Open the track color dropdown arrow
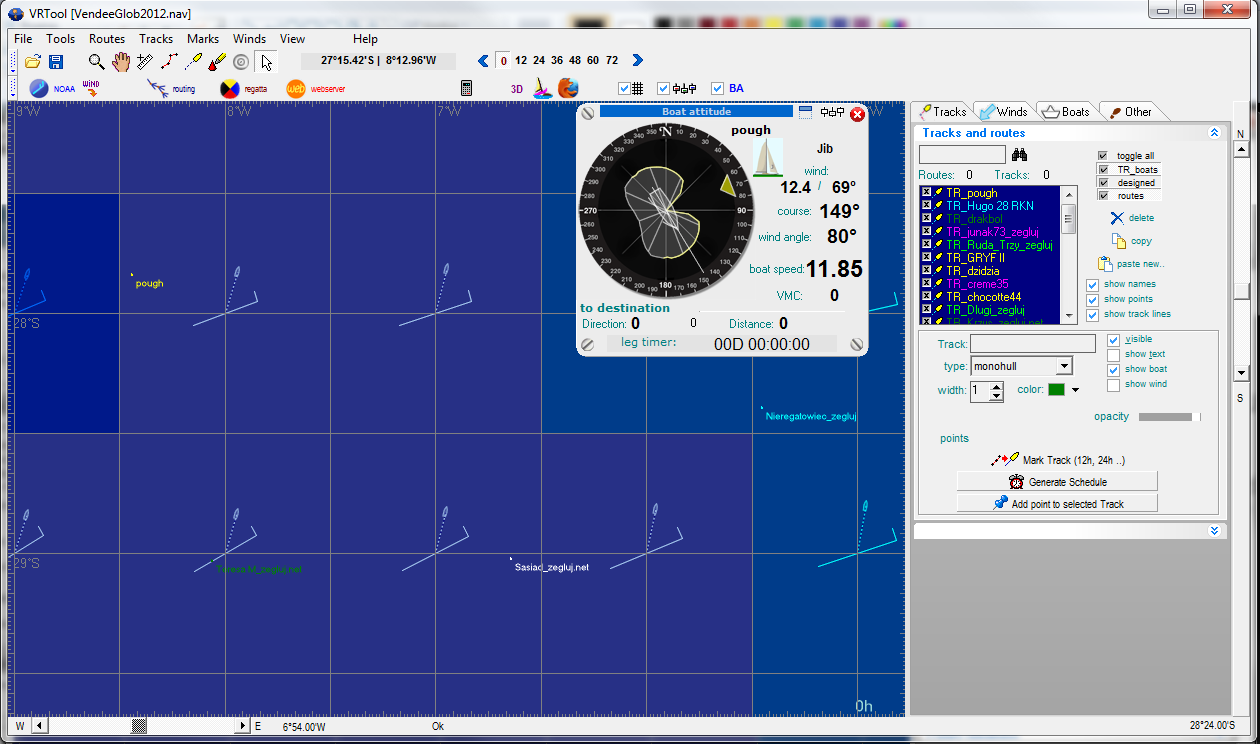 [1076, 390]
